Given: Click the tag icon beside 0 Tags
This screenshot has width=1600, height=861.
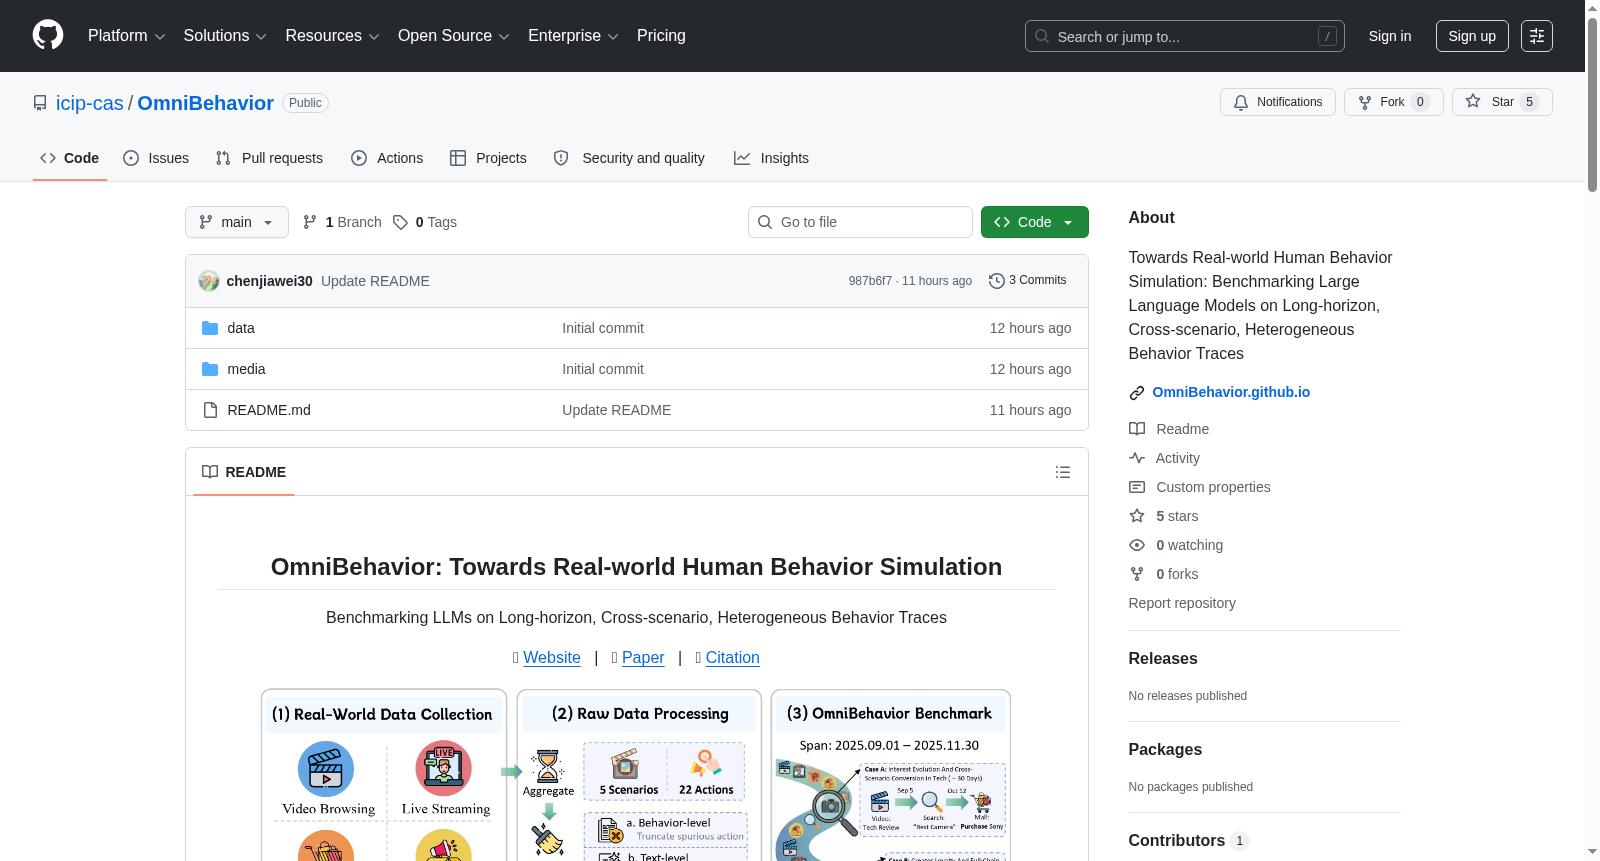Looking at the screenshot, I should [400, 222].
